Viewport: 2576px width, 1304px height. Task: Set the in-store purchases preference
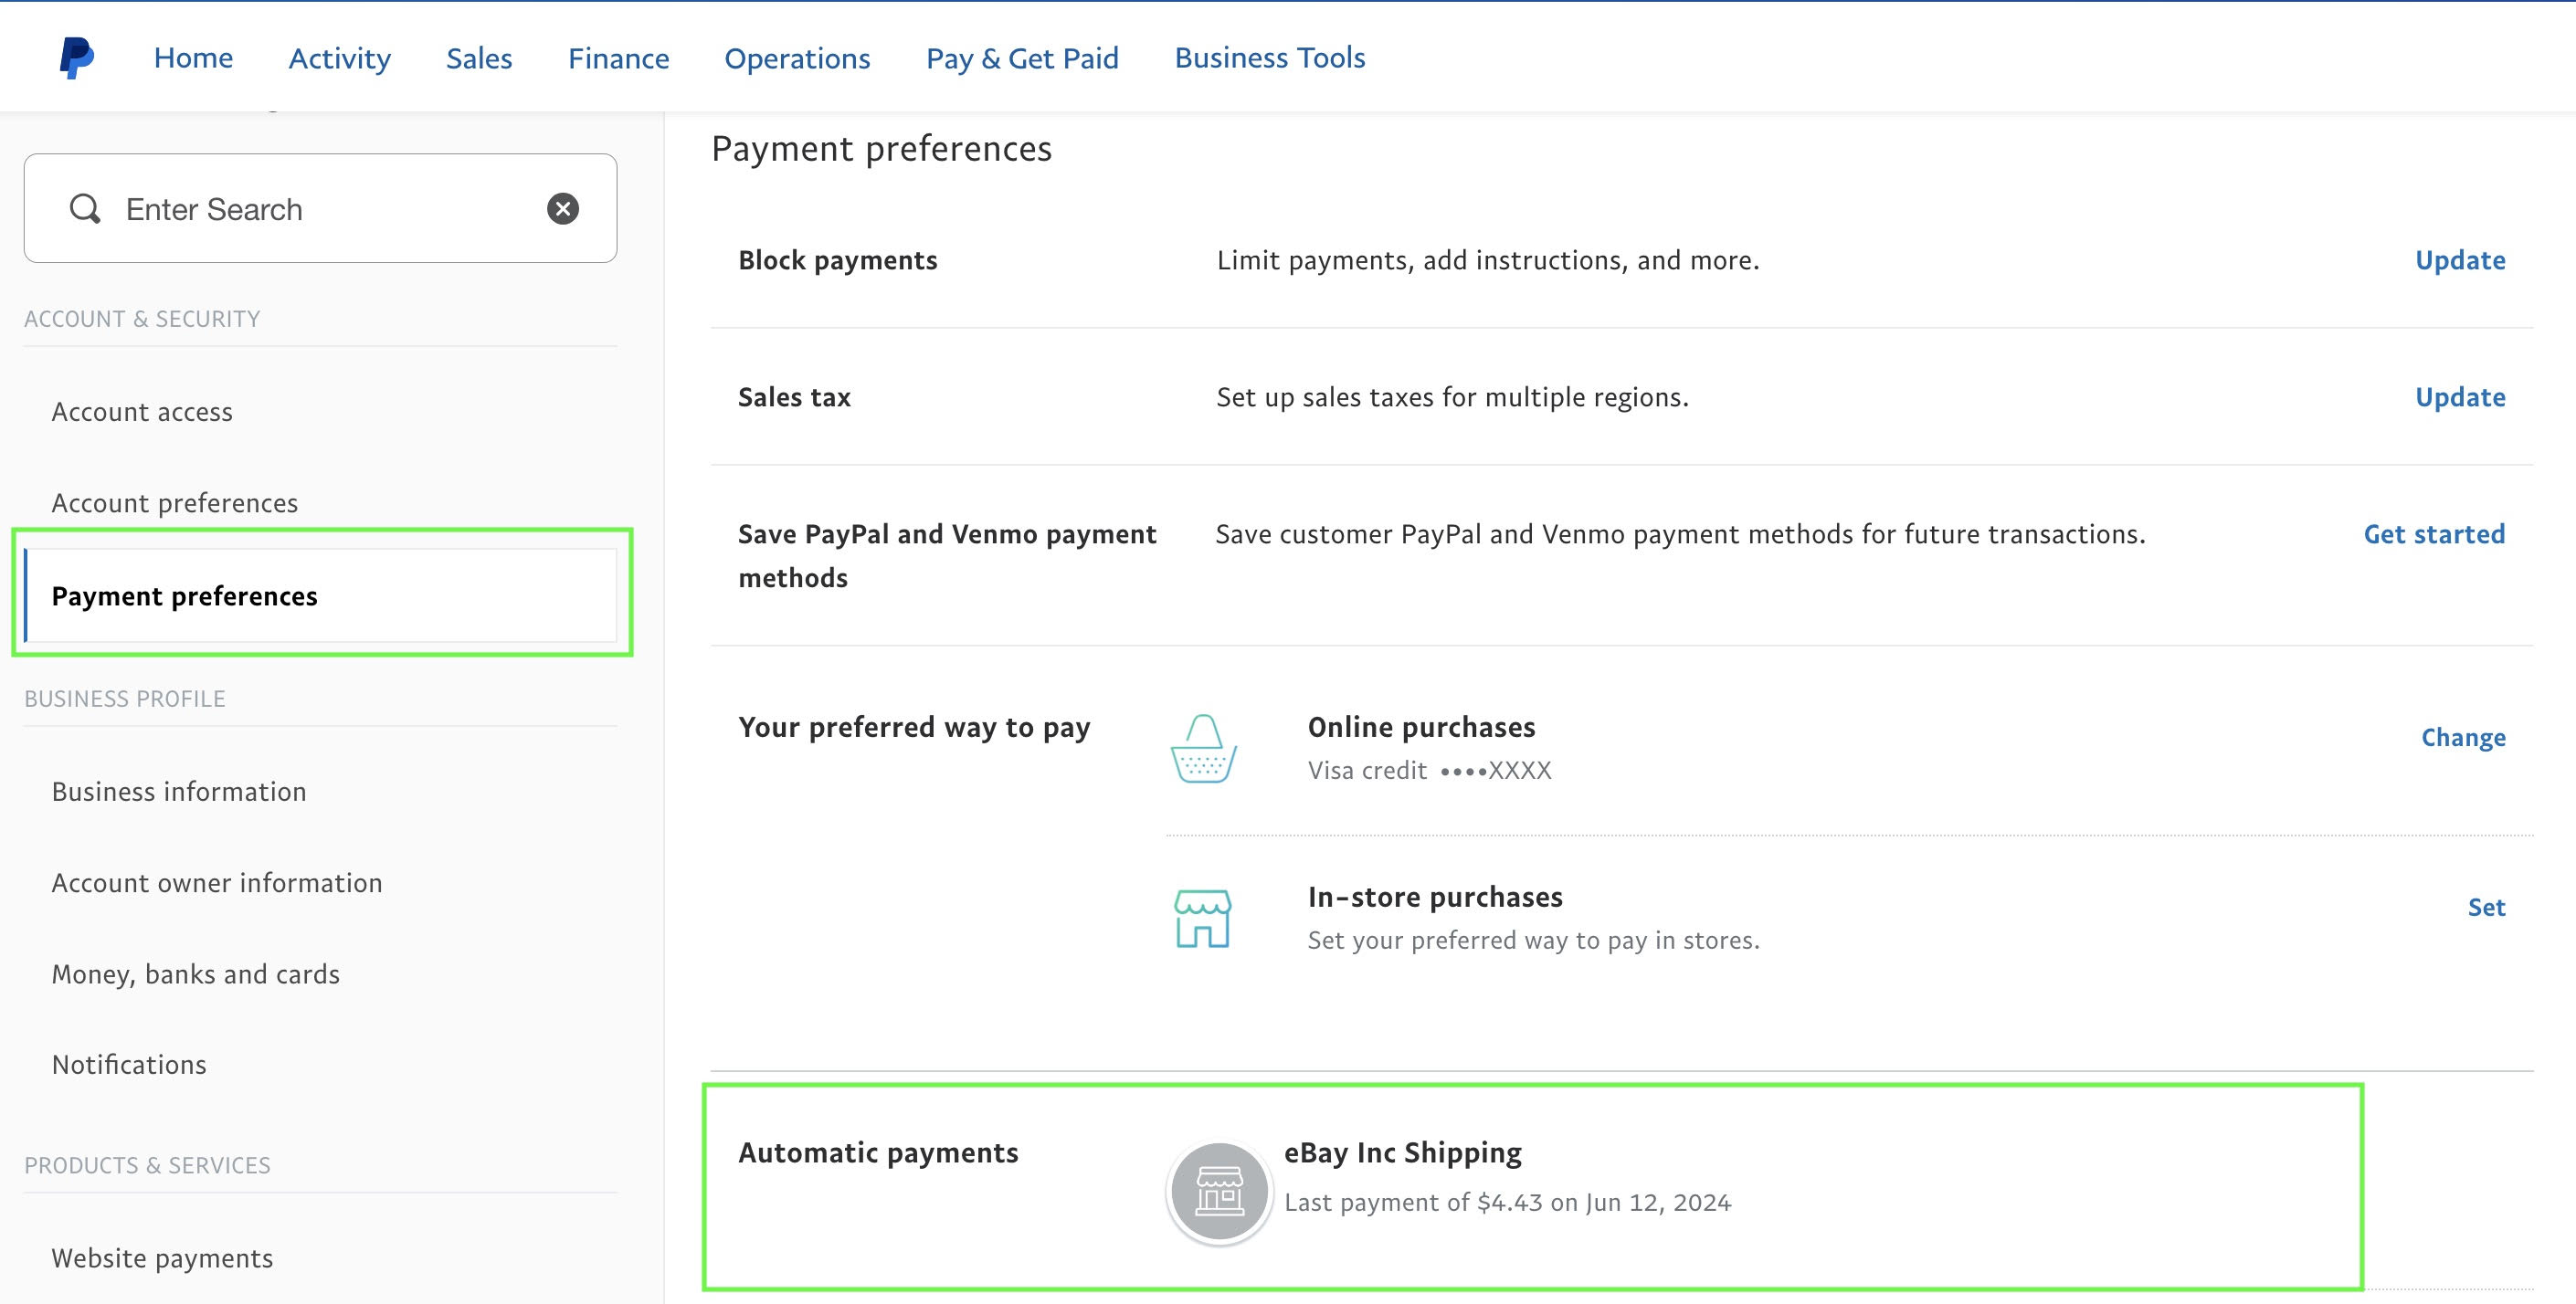point(2485,908)
